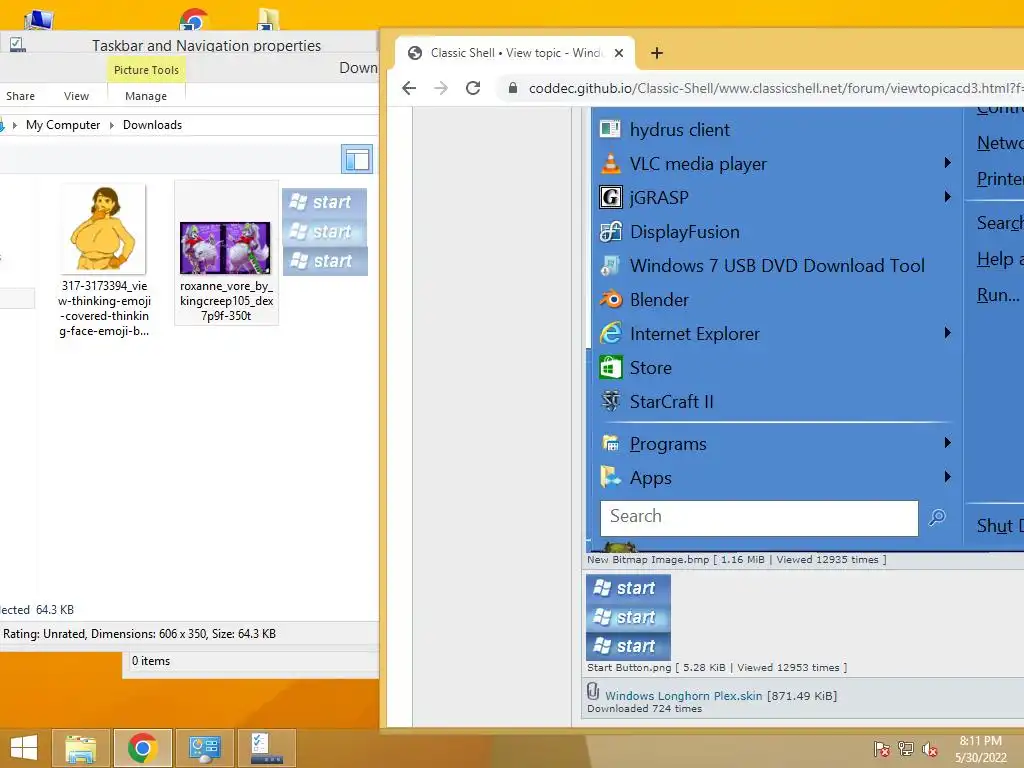Click My Computer in the address breadcrumb

[63, 125]
